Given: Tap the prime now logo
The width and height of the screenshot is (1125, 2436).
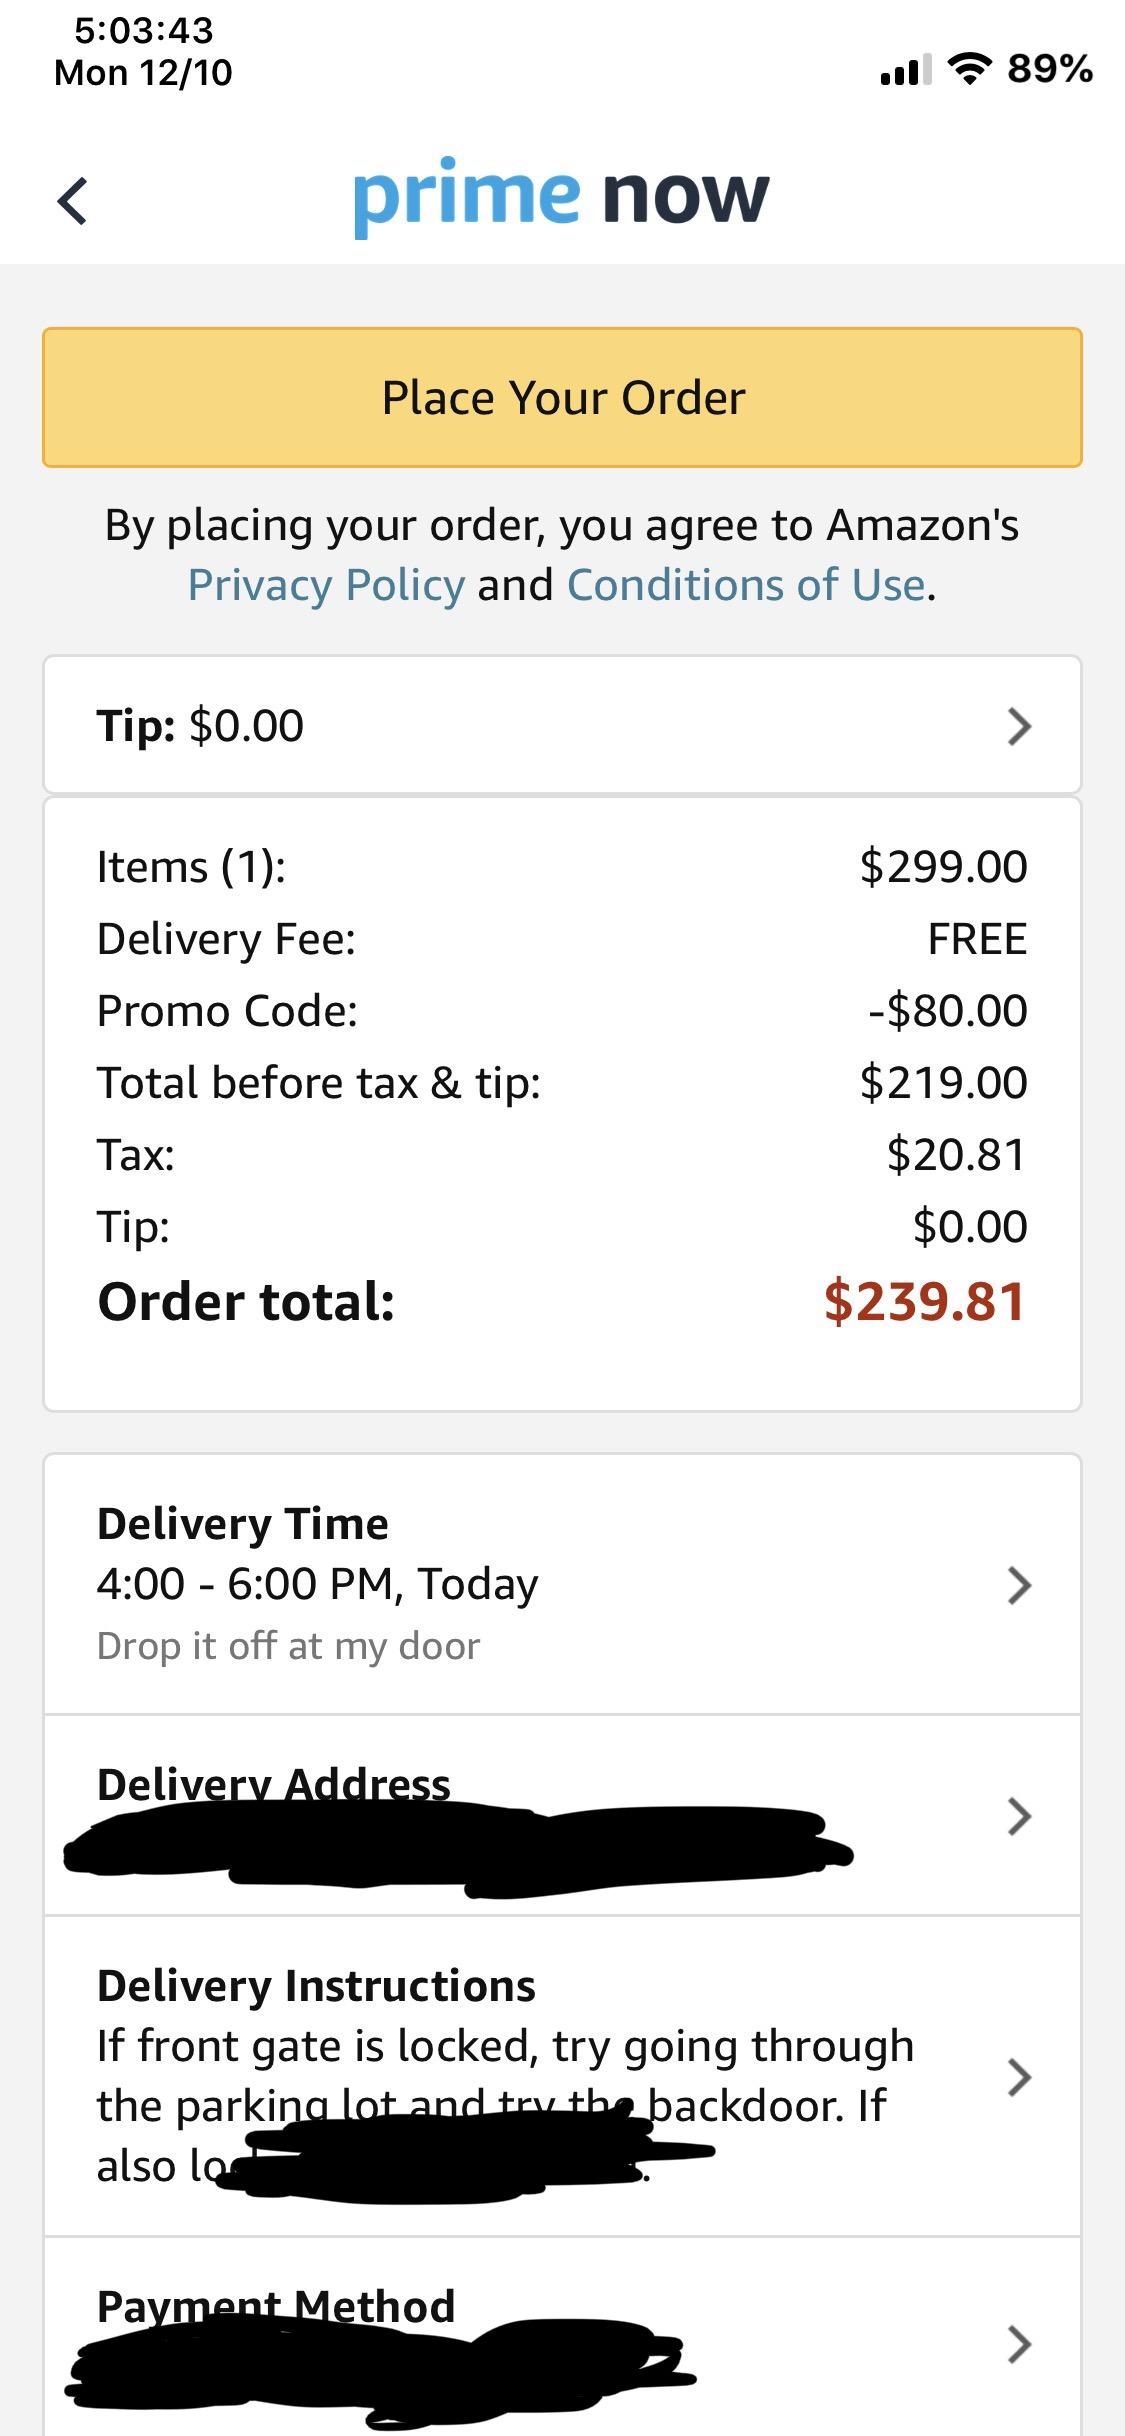Looking at the screenshot, I should tap(561, 197).
